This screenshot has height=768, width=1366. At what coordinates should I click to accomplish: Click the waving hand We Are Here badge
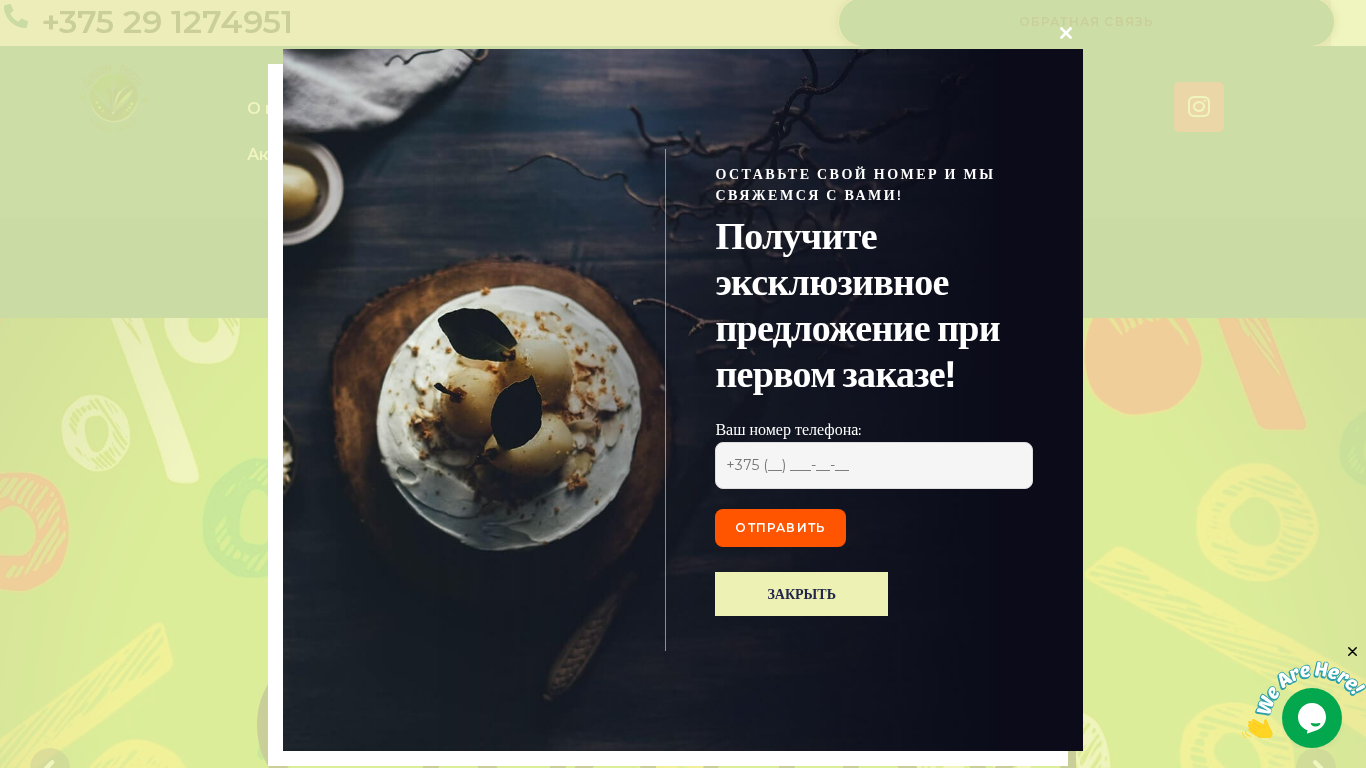pyautogui.click(x=1302, y=697)
